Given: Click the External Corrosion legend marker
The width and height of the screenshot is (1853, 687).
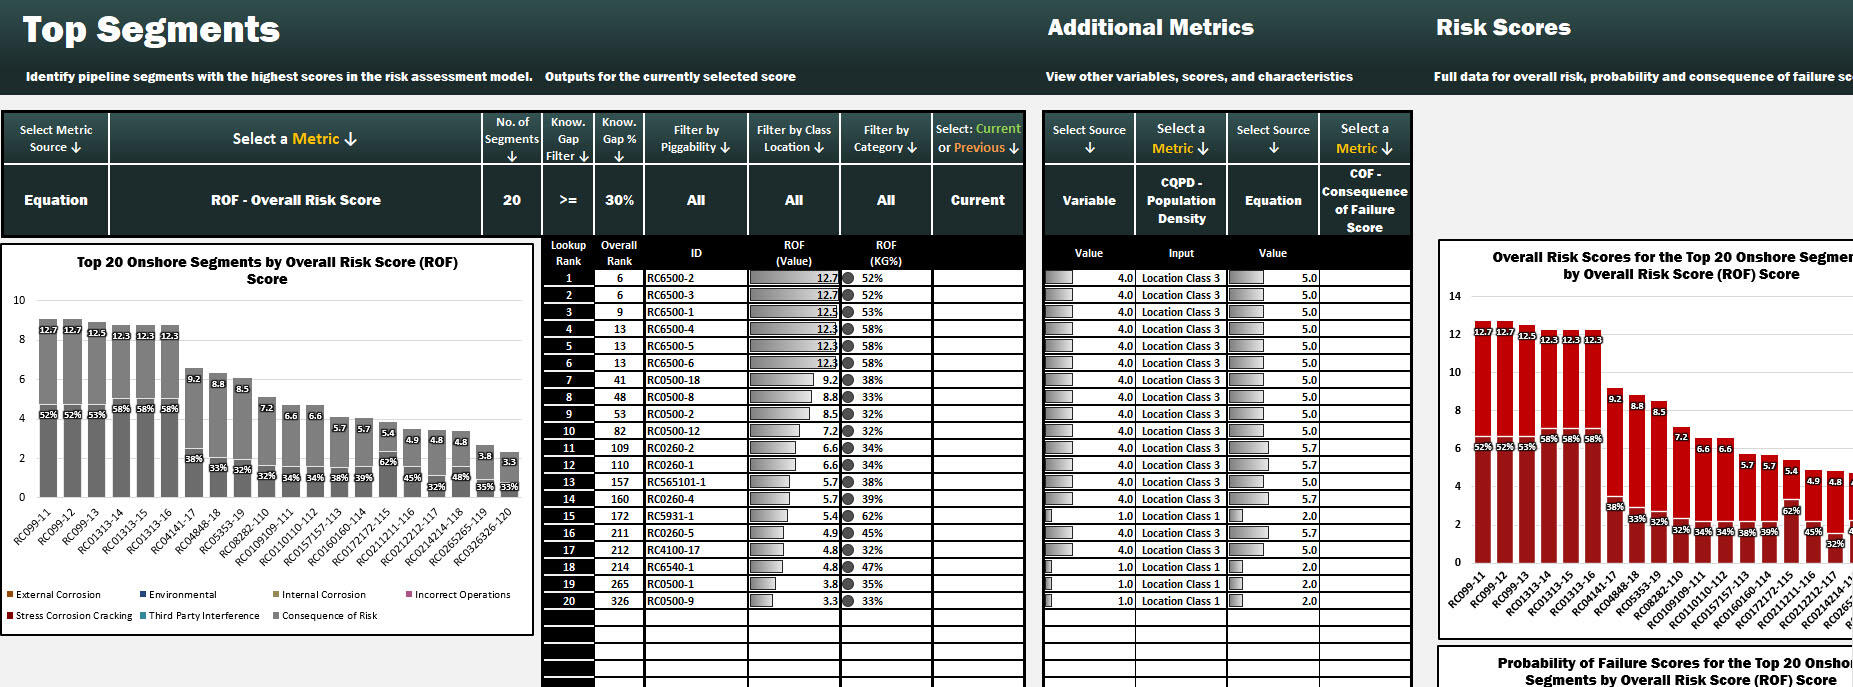Looking at the screenshot, I should pos(10,595).
